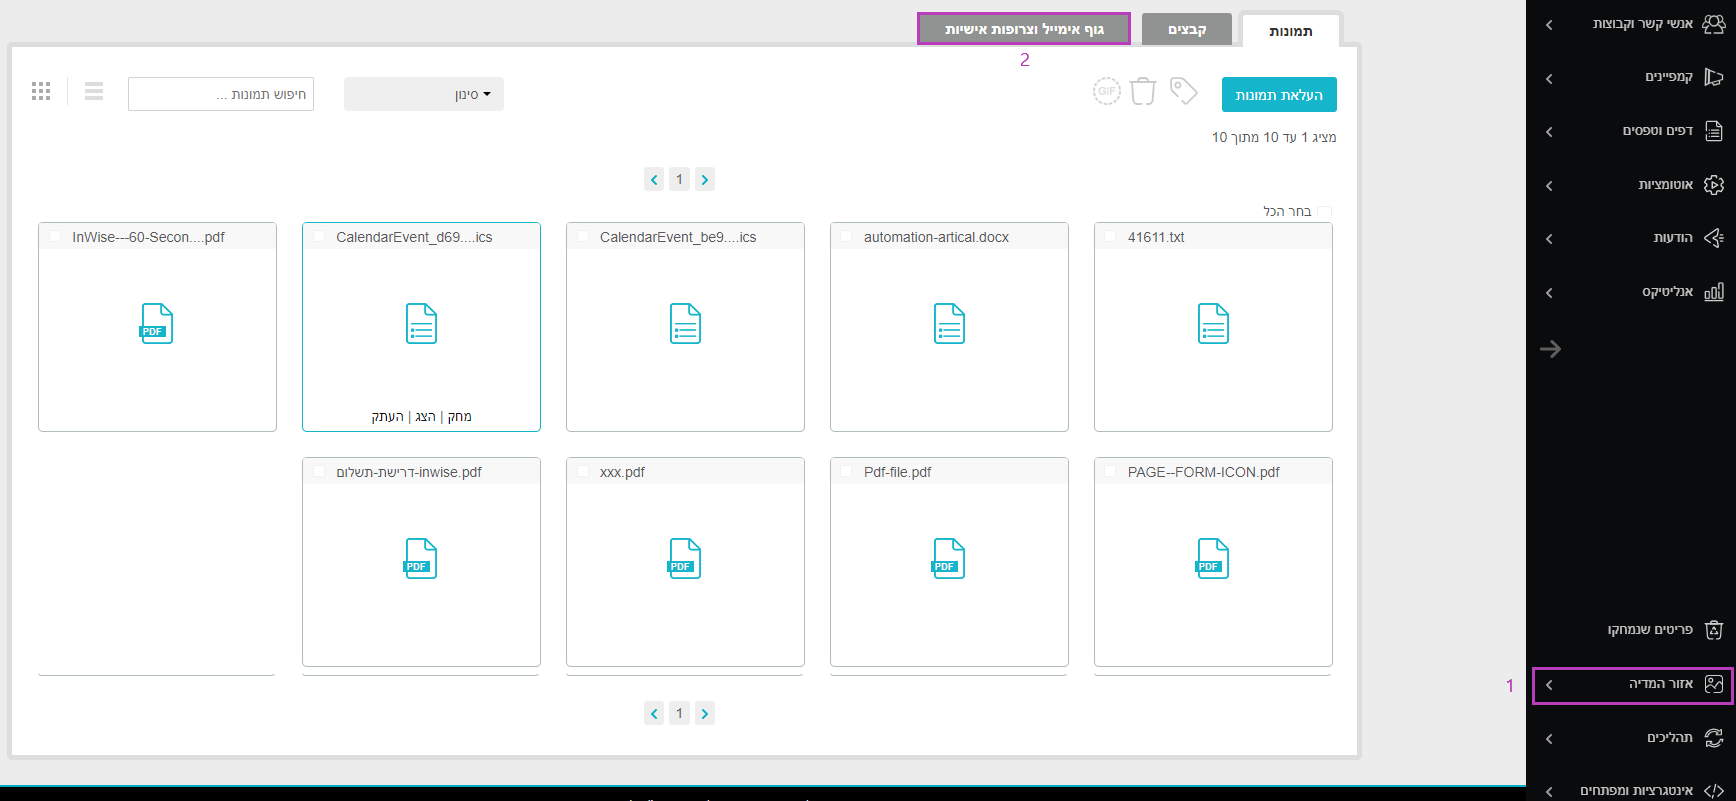Expand the תהליכים chevron
Image resolution: width=1736 pixels, height=801 pixels.
1549,739
